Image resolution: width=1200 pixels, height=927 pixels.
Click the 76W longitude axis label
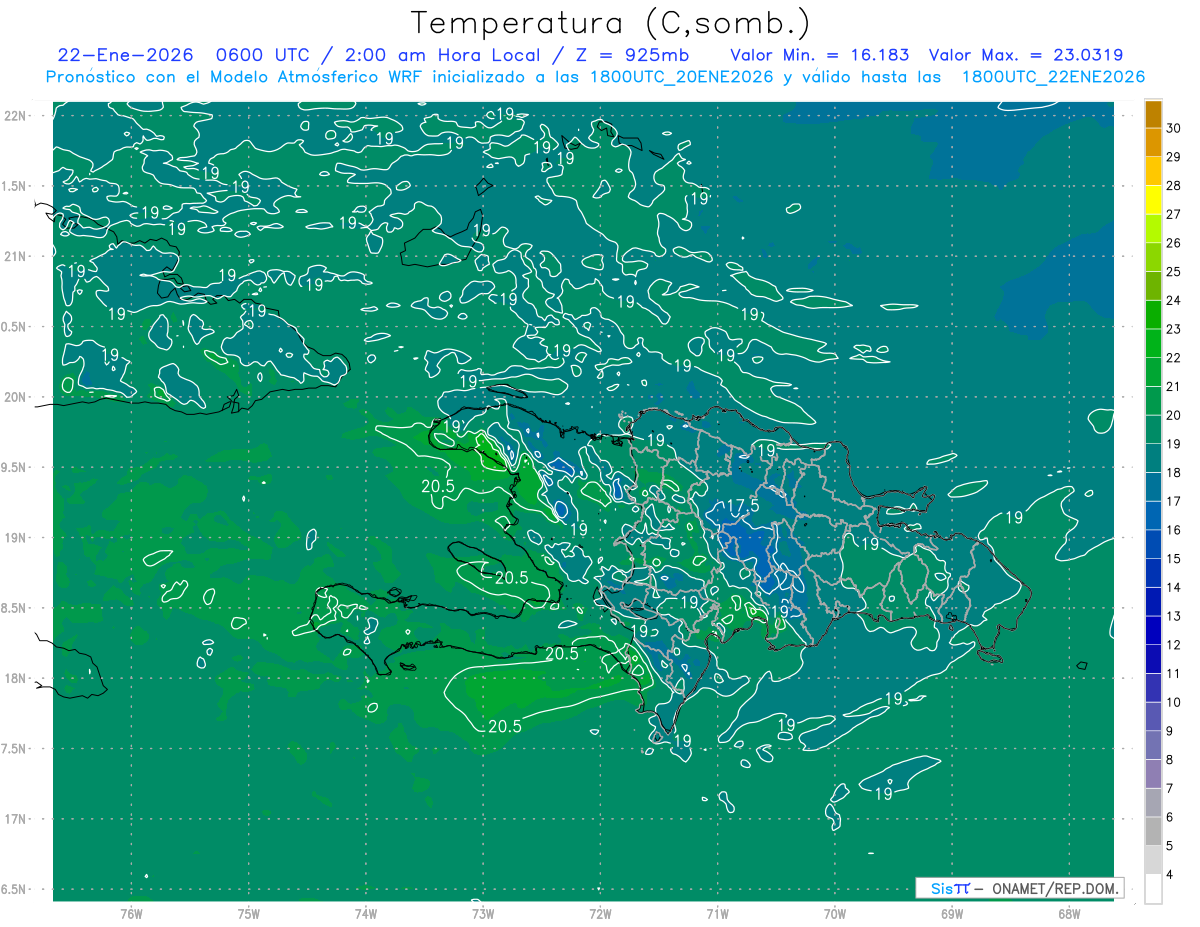click(x=131, y=913)
